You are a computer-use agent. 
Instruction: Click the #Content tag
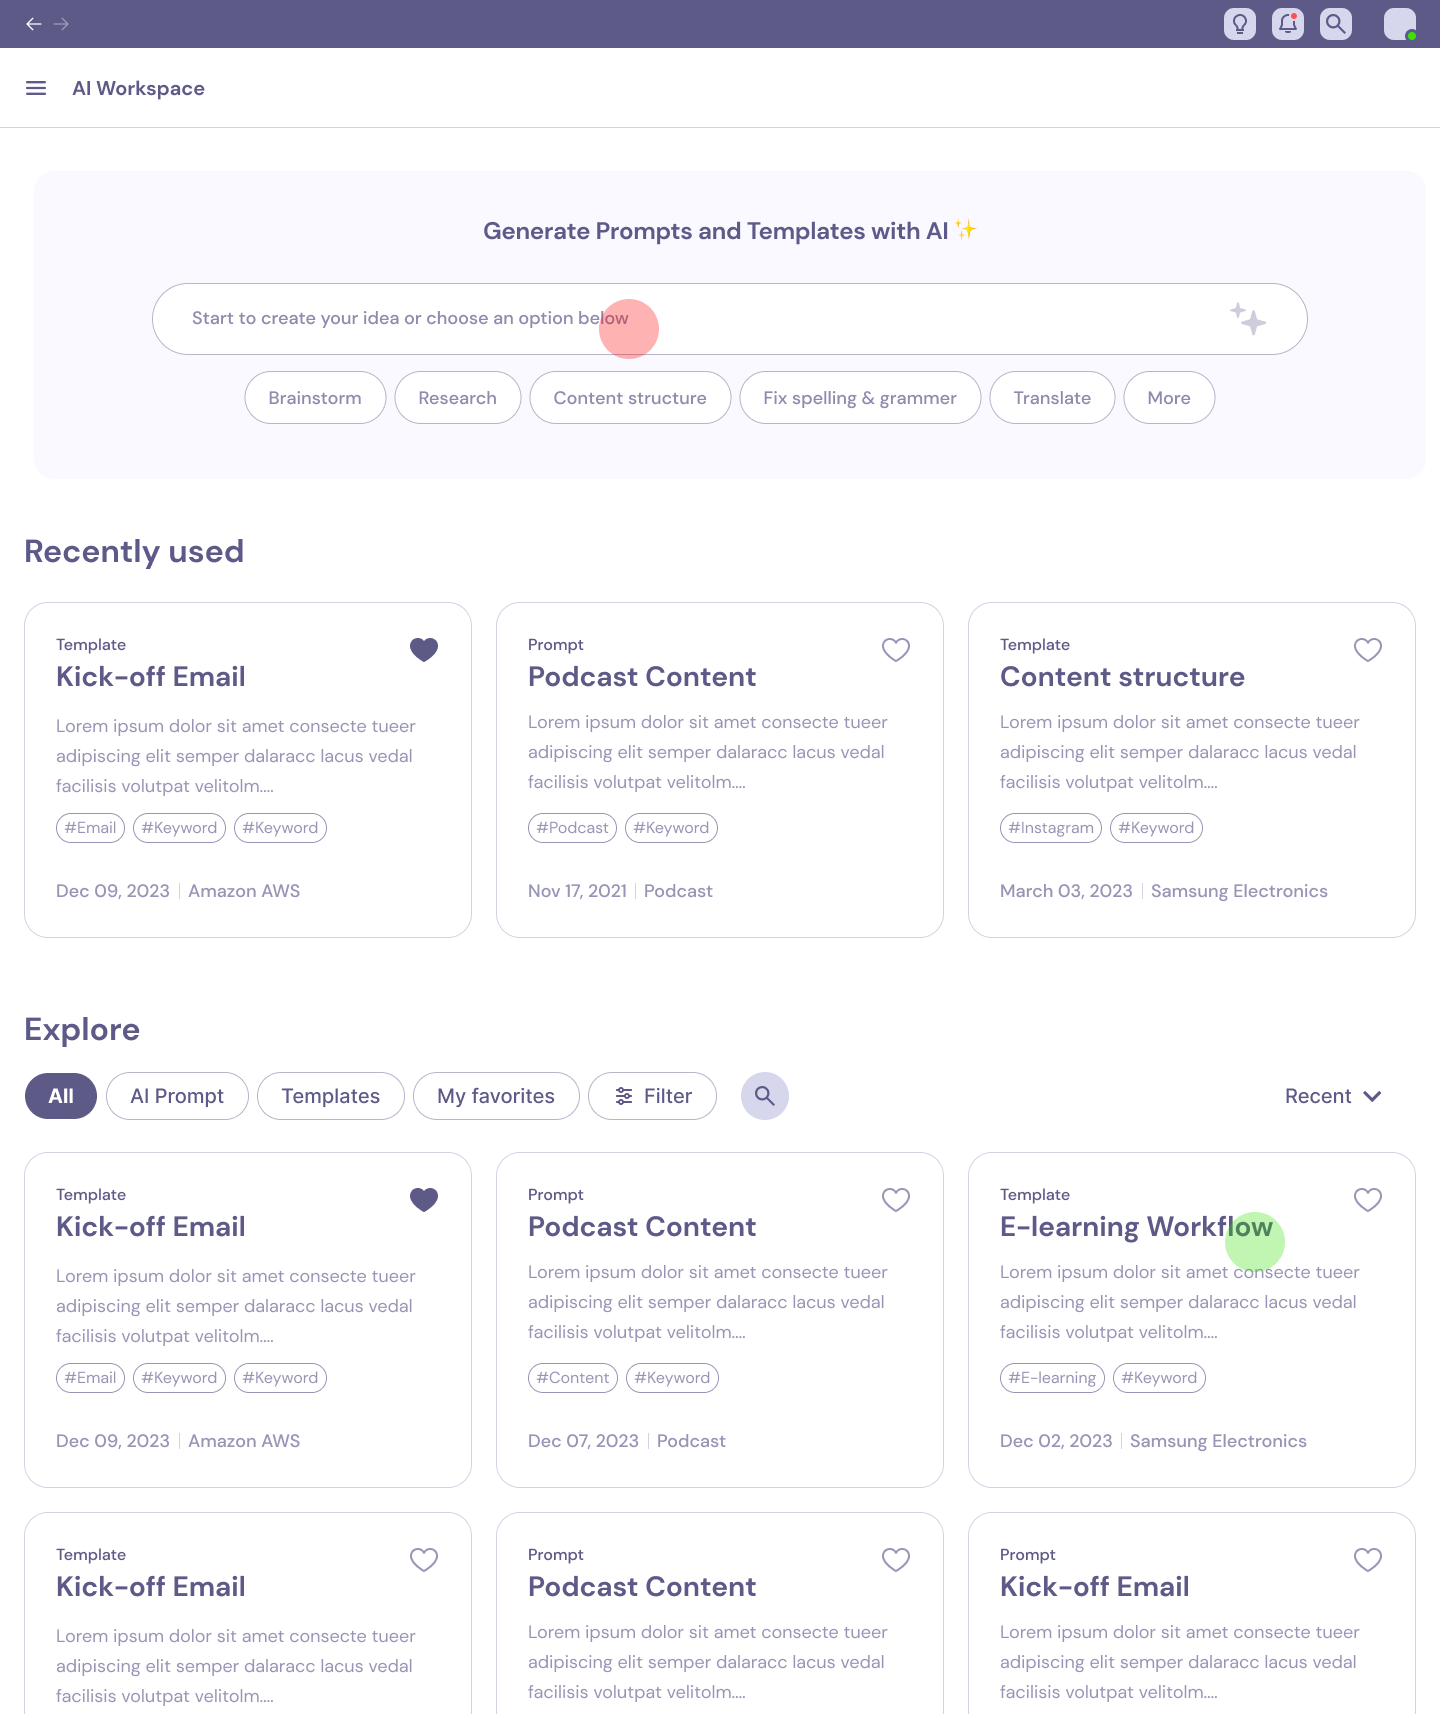573,1378
